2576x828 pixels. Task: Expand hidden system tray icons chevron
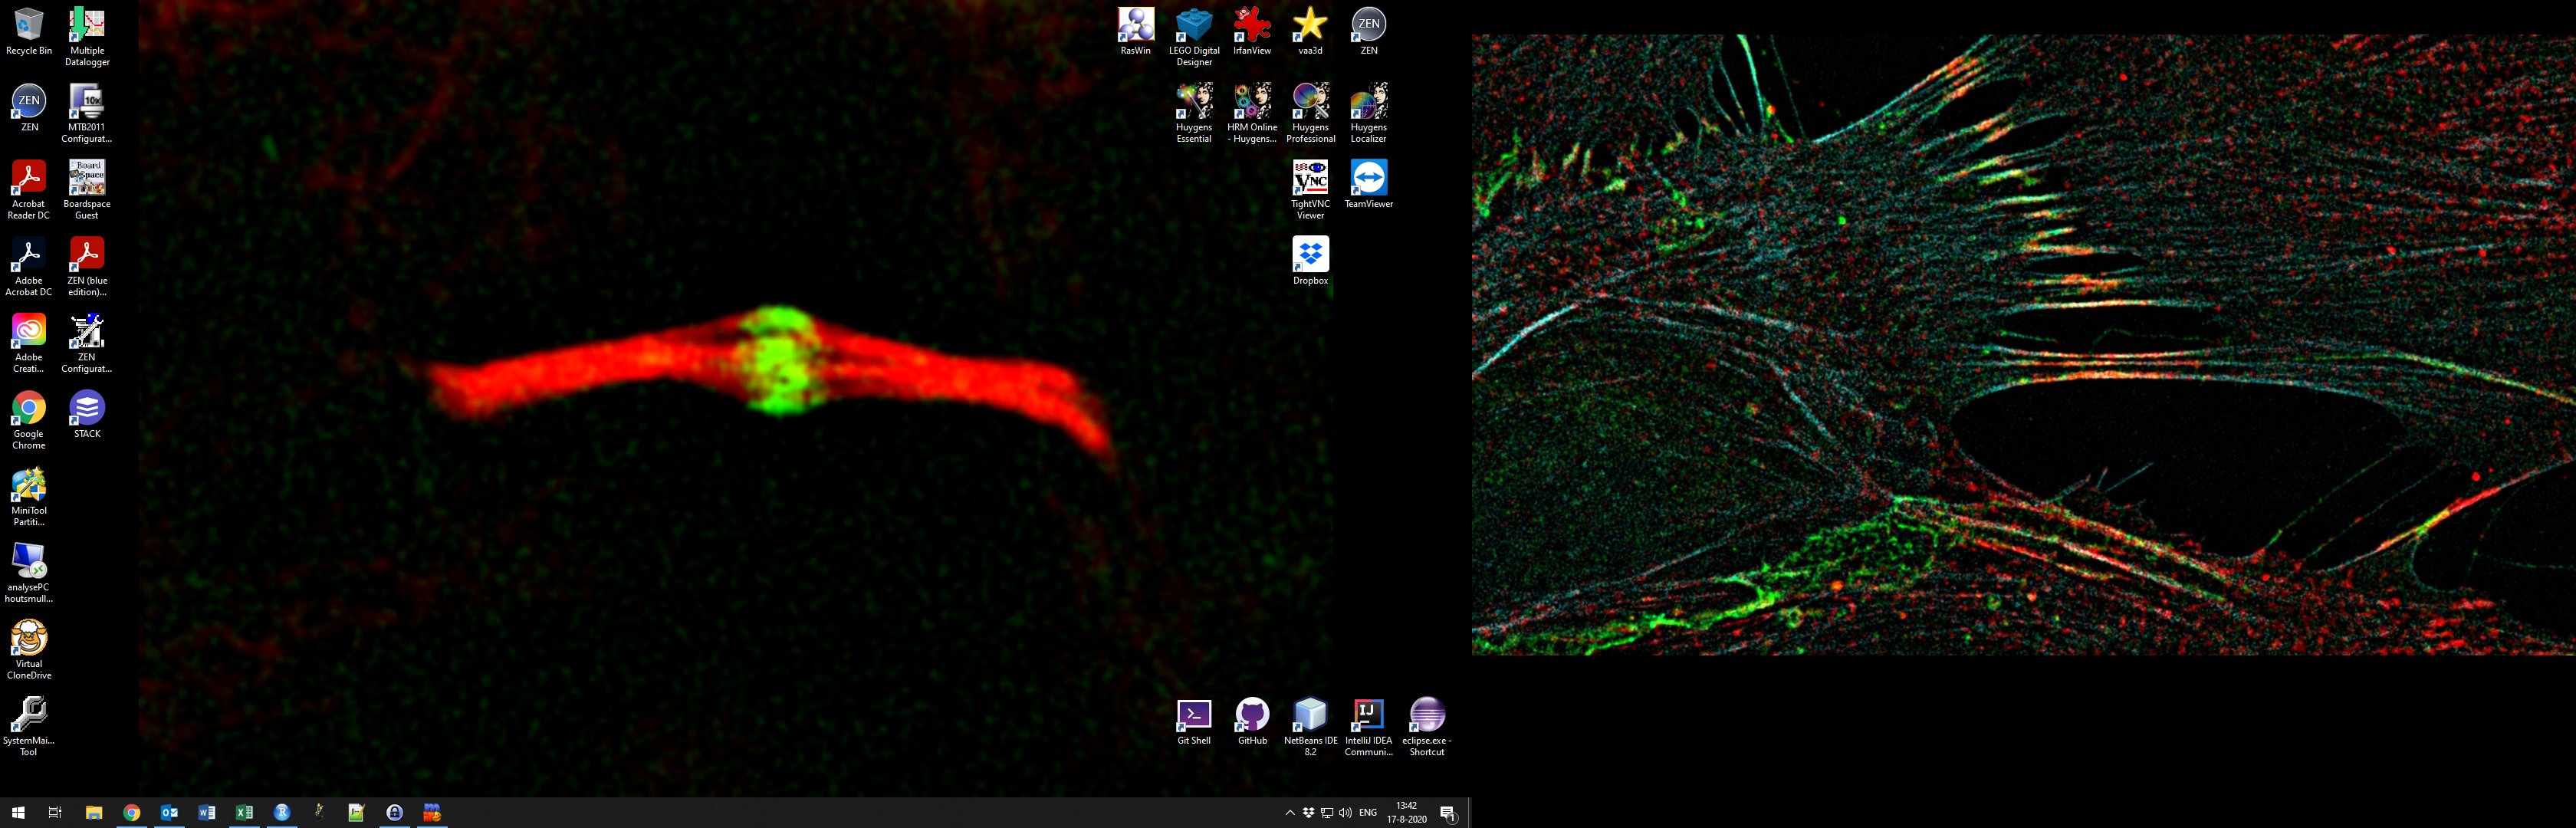click(1290, 813)
